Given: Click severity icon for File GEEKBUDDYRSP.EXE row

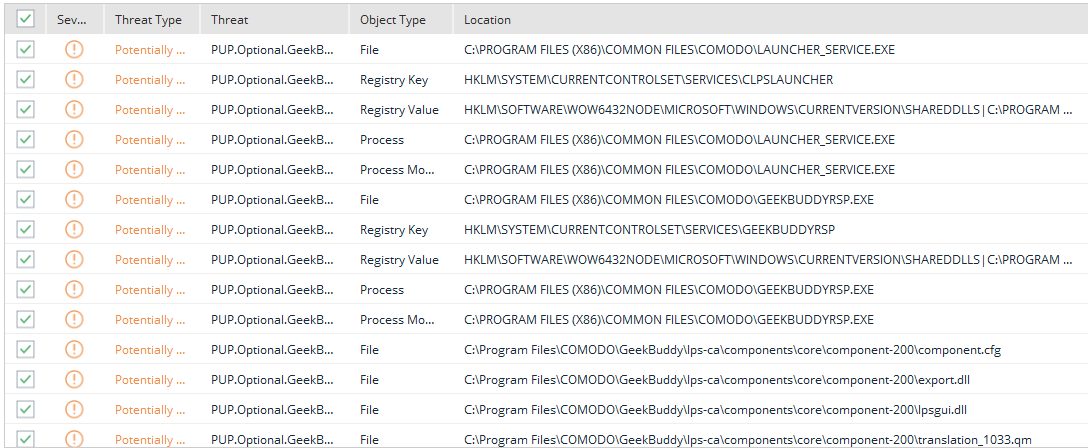Looking at the screenshot, I should tap(74, 200).
